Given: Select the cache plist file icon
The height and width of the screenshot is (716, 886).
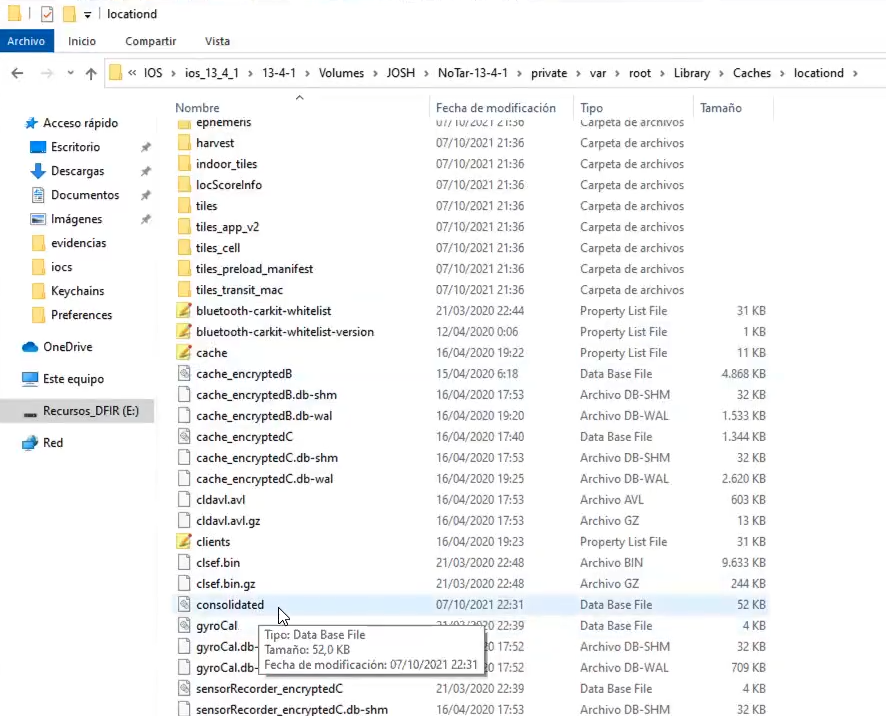Looking at the screenshot, I should [x=184, y=353].
